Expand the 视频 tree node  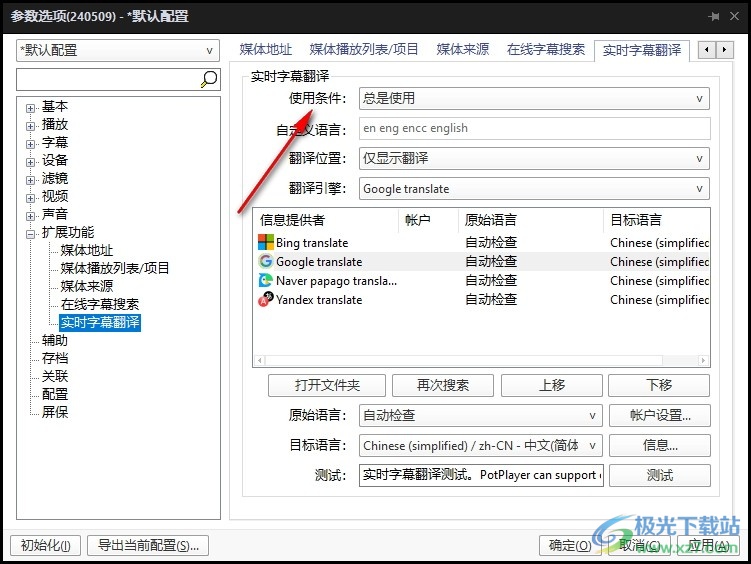31,198
